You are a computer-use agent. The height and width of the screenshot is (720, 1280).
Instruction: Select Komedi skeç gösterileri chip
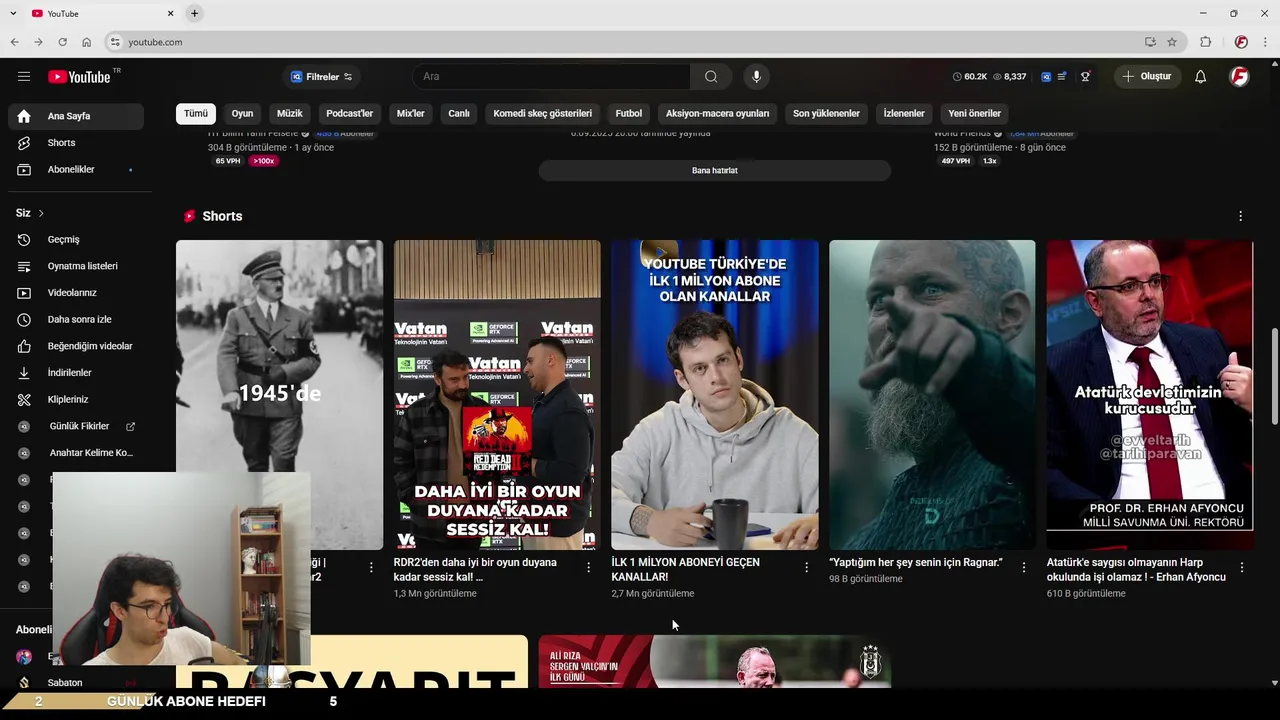pos(543,113)
